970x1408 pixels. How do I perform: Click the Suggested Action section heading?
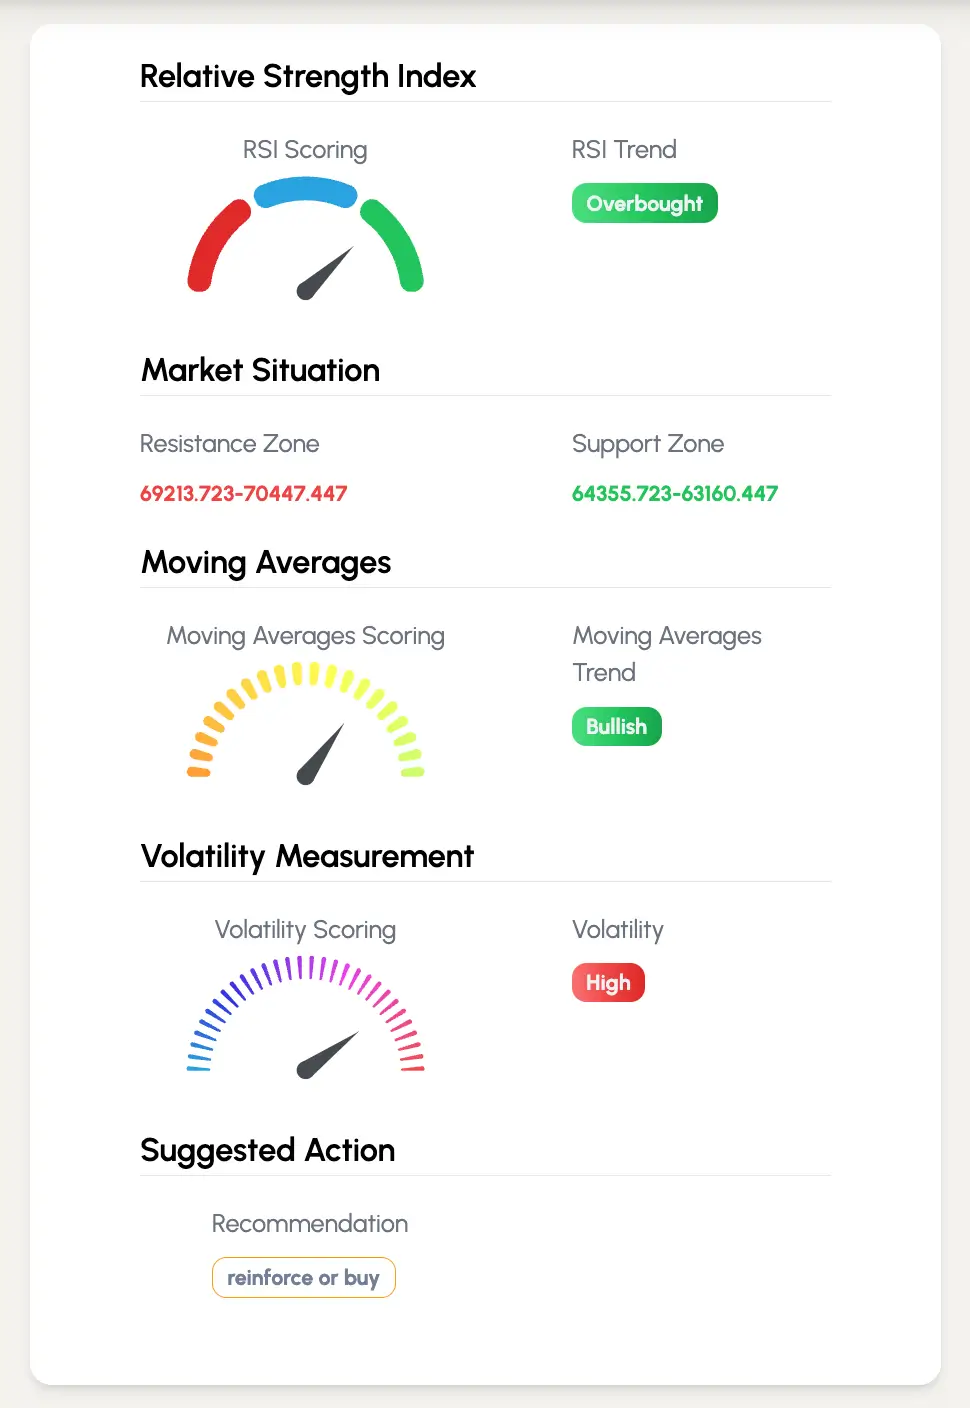coord(268,1150)
